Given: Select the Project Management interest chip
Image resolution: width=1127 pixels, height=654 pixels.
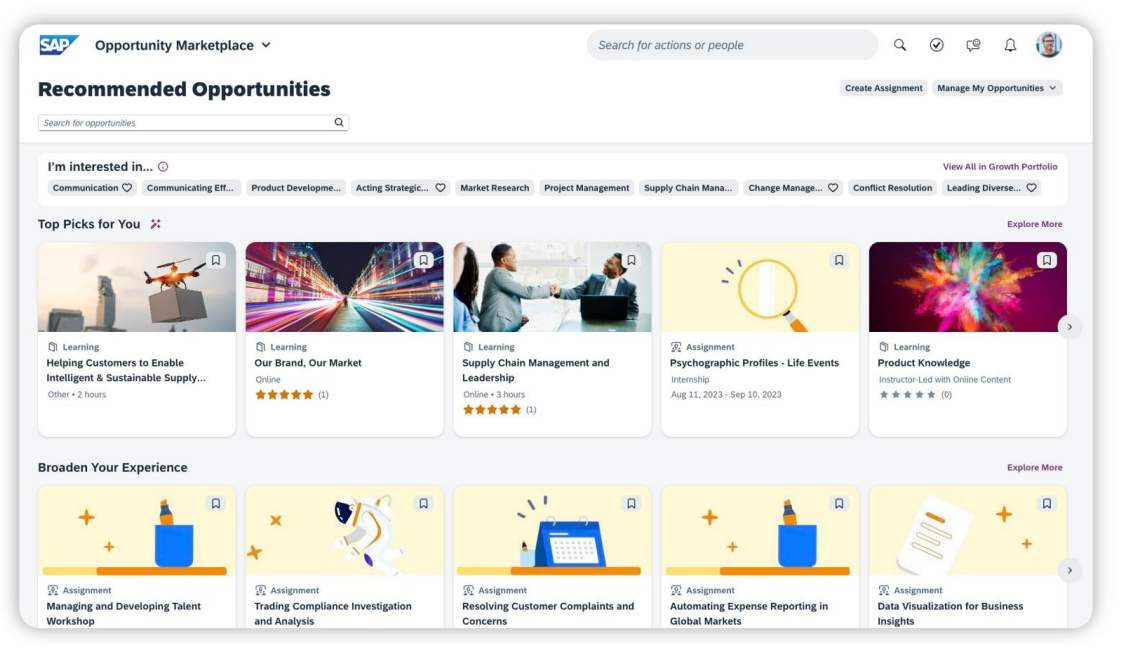Looking at the screenshot, I should point(586,188).
